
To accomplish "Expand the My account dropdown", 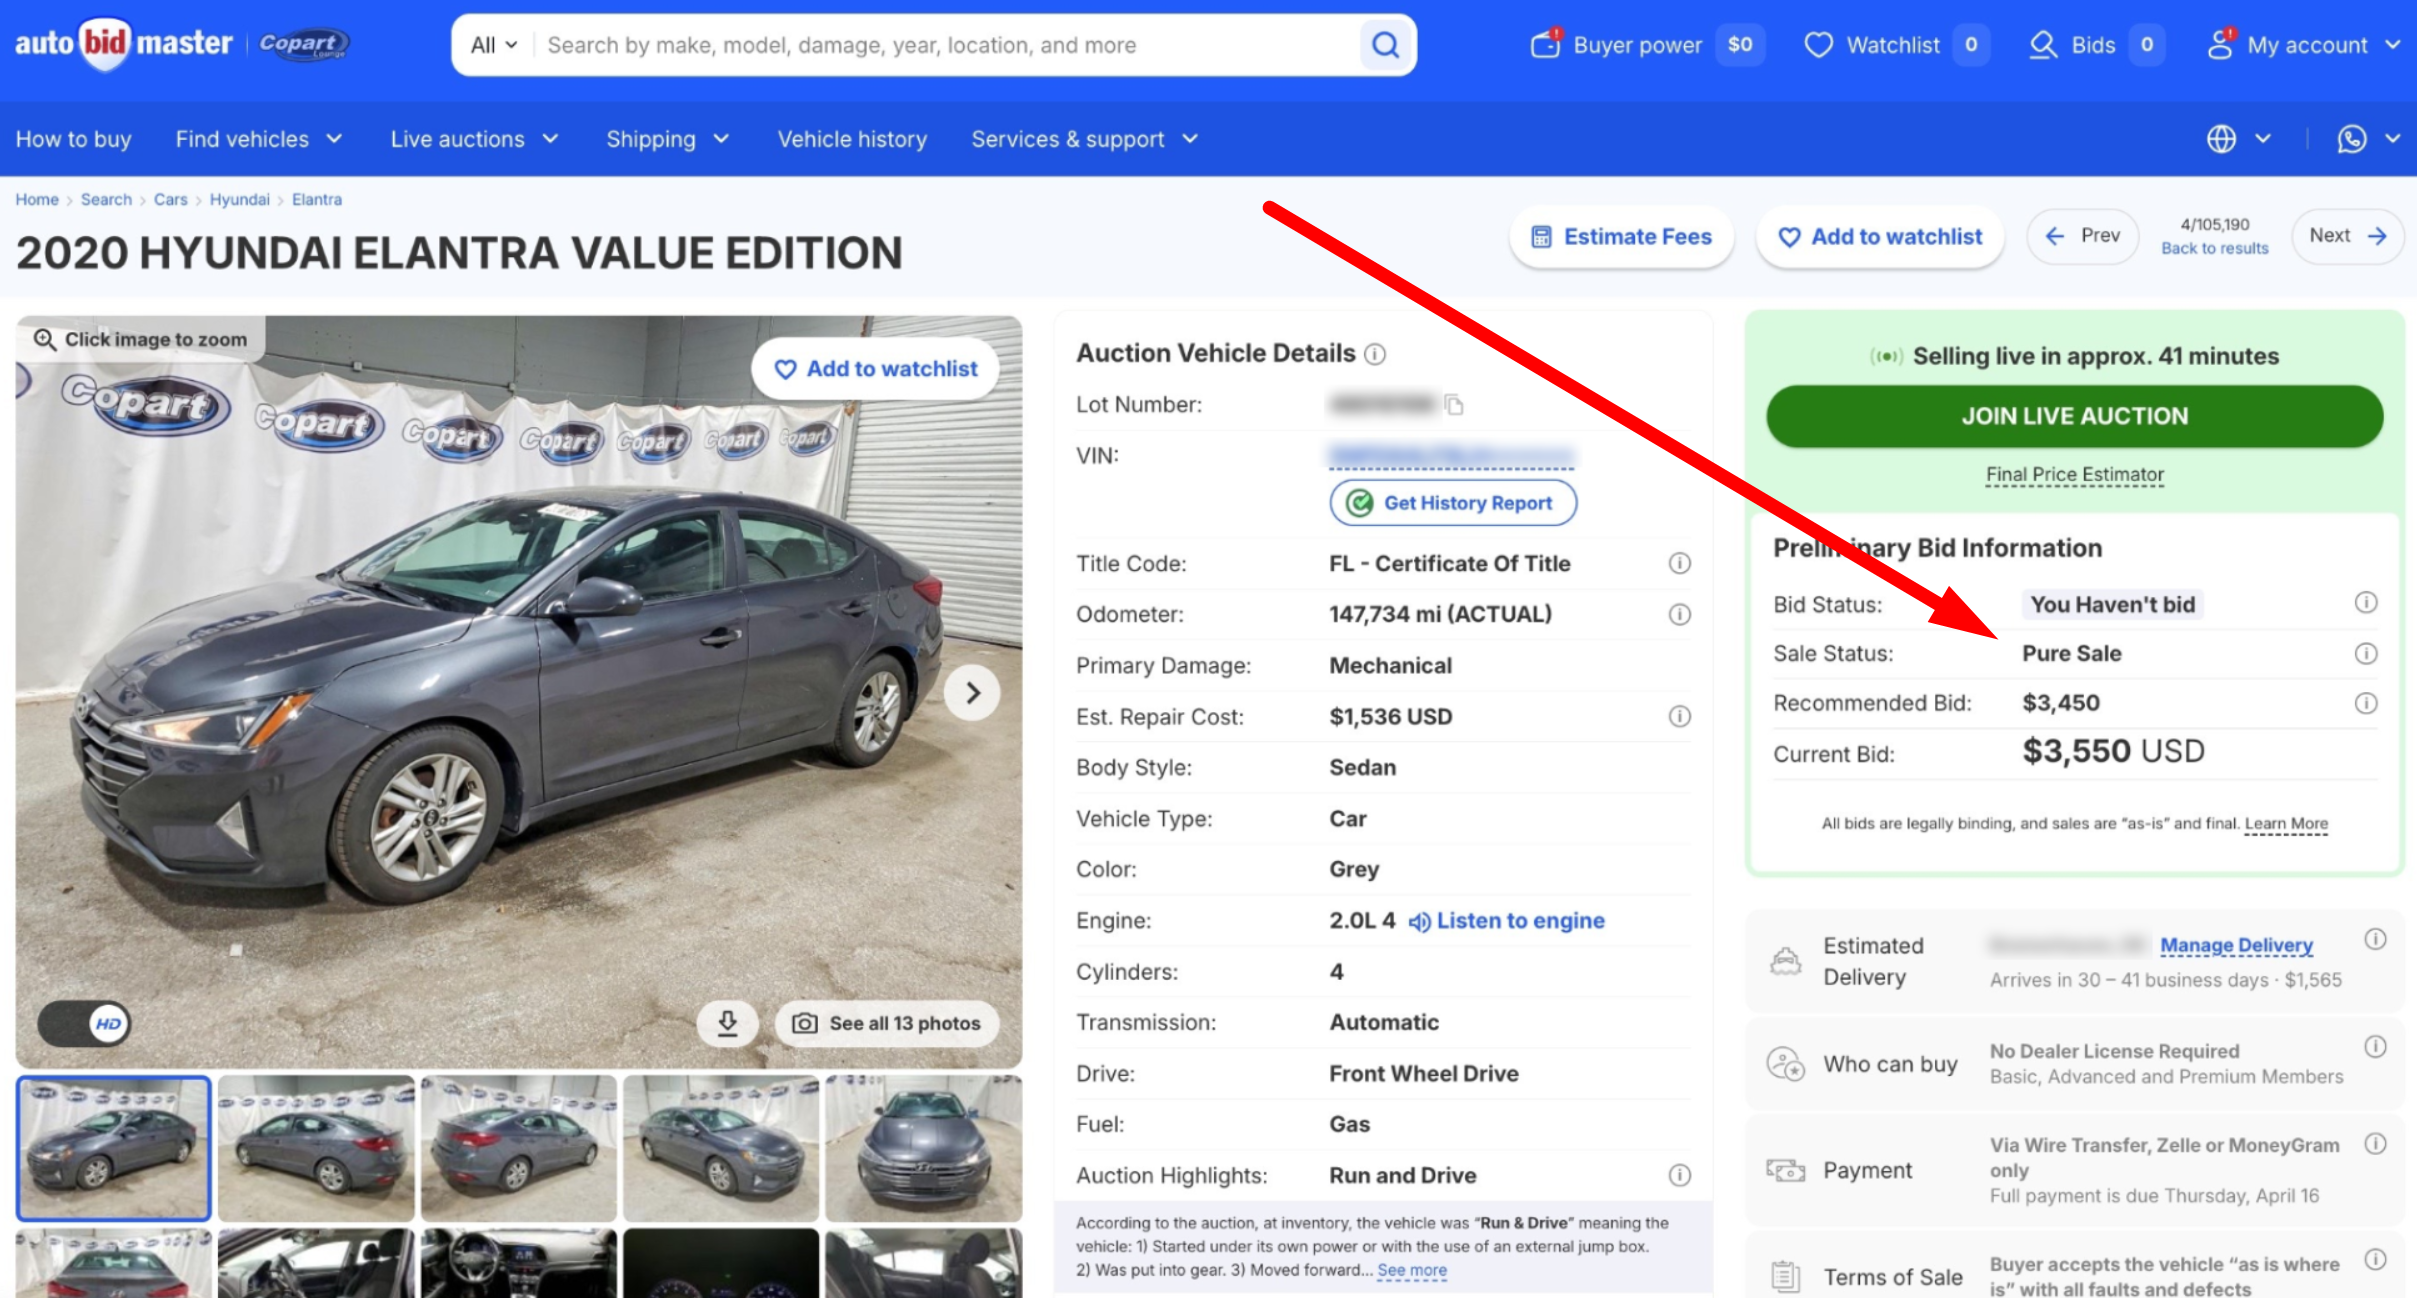I will coord(2304,45).
